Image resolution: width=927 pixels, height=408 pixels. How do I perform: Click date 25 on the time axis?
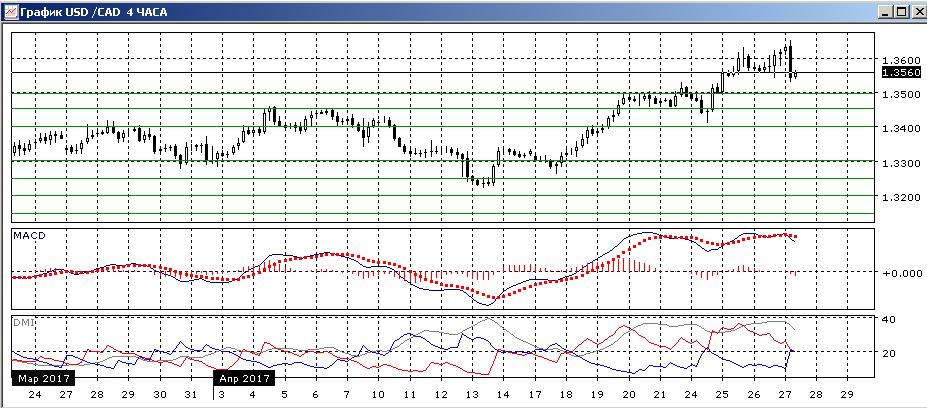point(722,394)
